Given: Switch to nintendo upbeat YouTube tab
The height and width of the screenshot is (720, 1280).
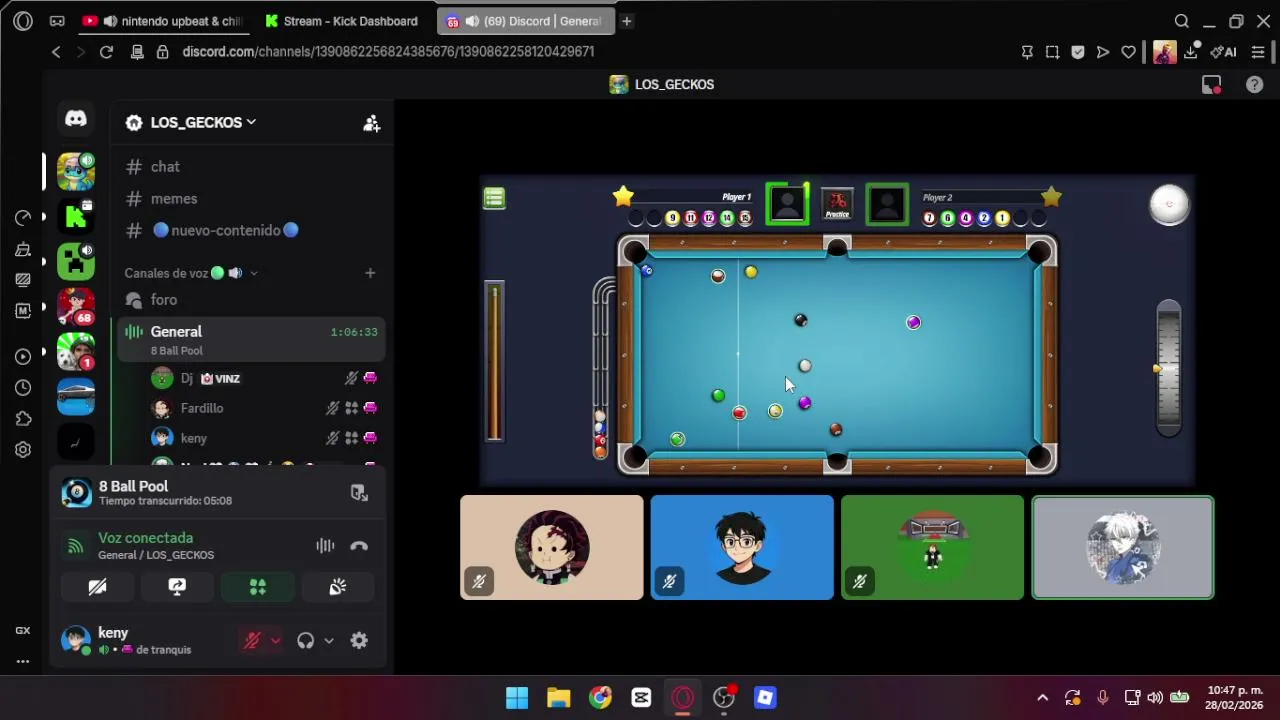Looking at the screenshot, I should 165,21.
